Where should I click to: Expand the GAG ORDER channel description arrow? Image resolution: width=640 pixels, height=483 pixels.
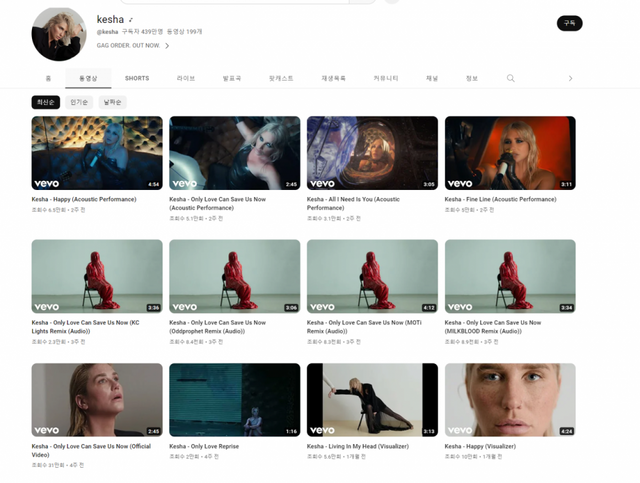(x=167, y=46)
